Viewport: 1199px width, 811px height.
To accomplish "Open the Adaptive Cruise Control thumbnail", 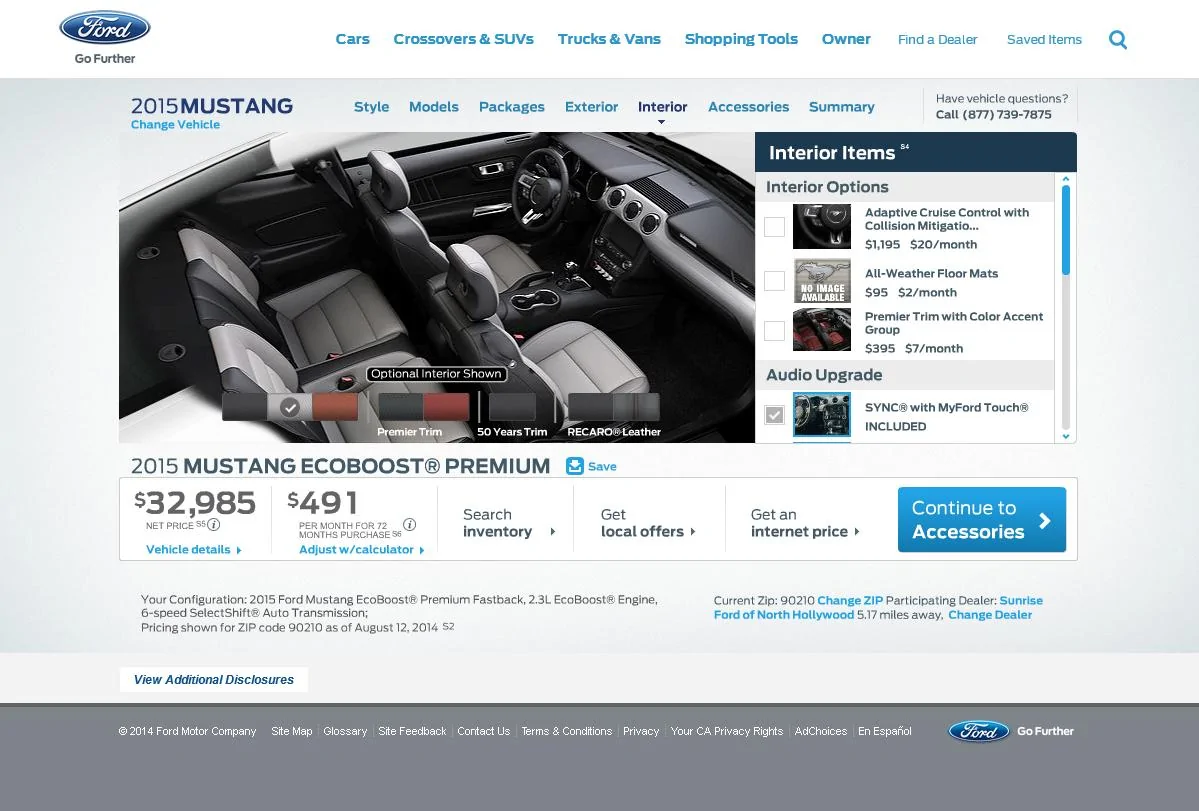I will point(821,226).
